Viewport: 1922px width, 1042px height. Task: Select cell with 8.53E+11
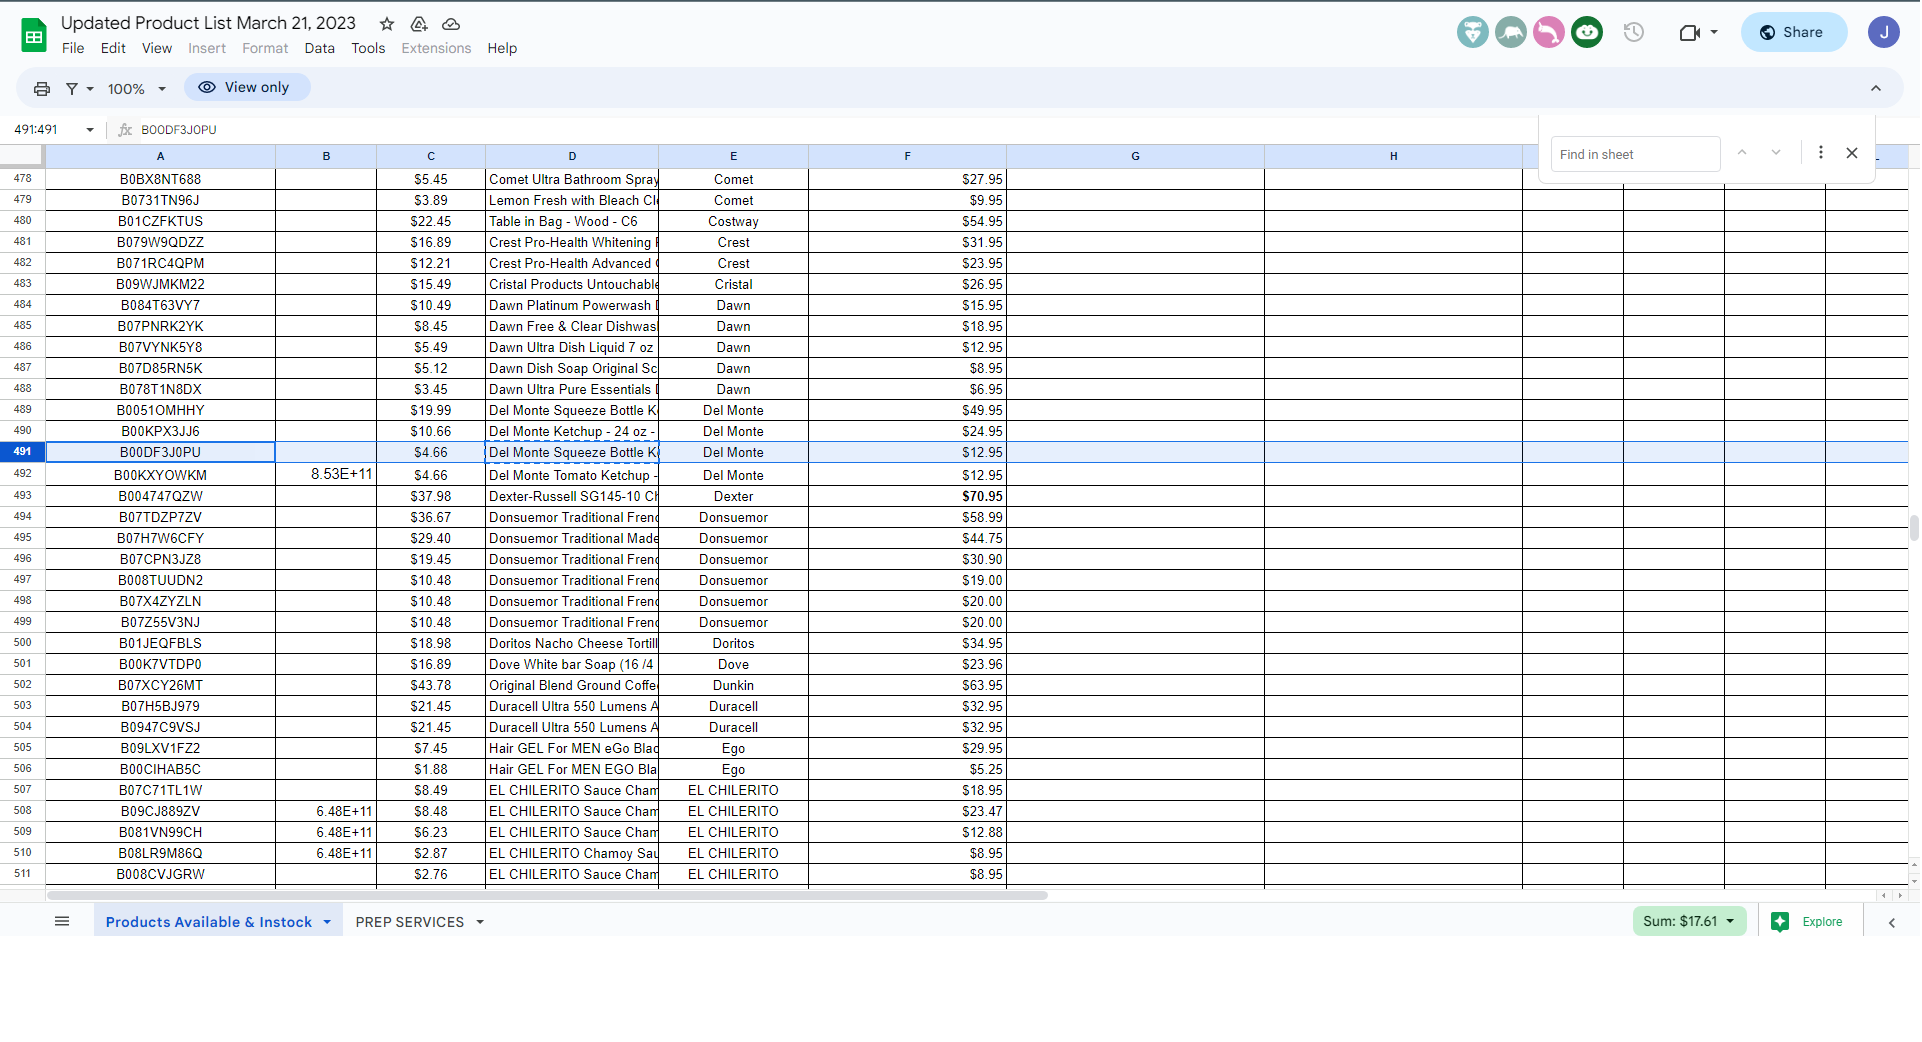(x=326, y=474)
